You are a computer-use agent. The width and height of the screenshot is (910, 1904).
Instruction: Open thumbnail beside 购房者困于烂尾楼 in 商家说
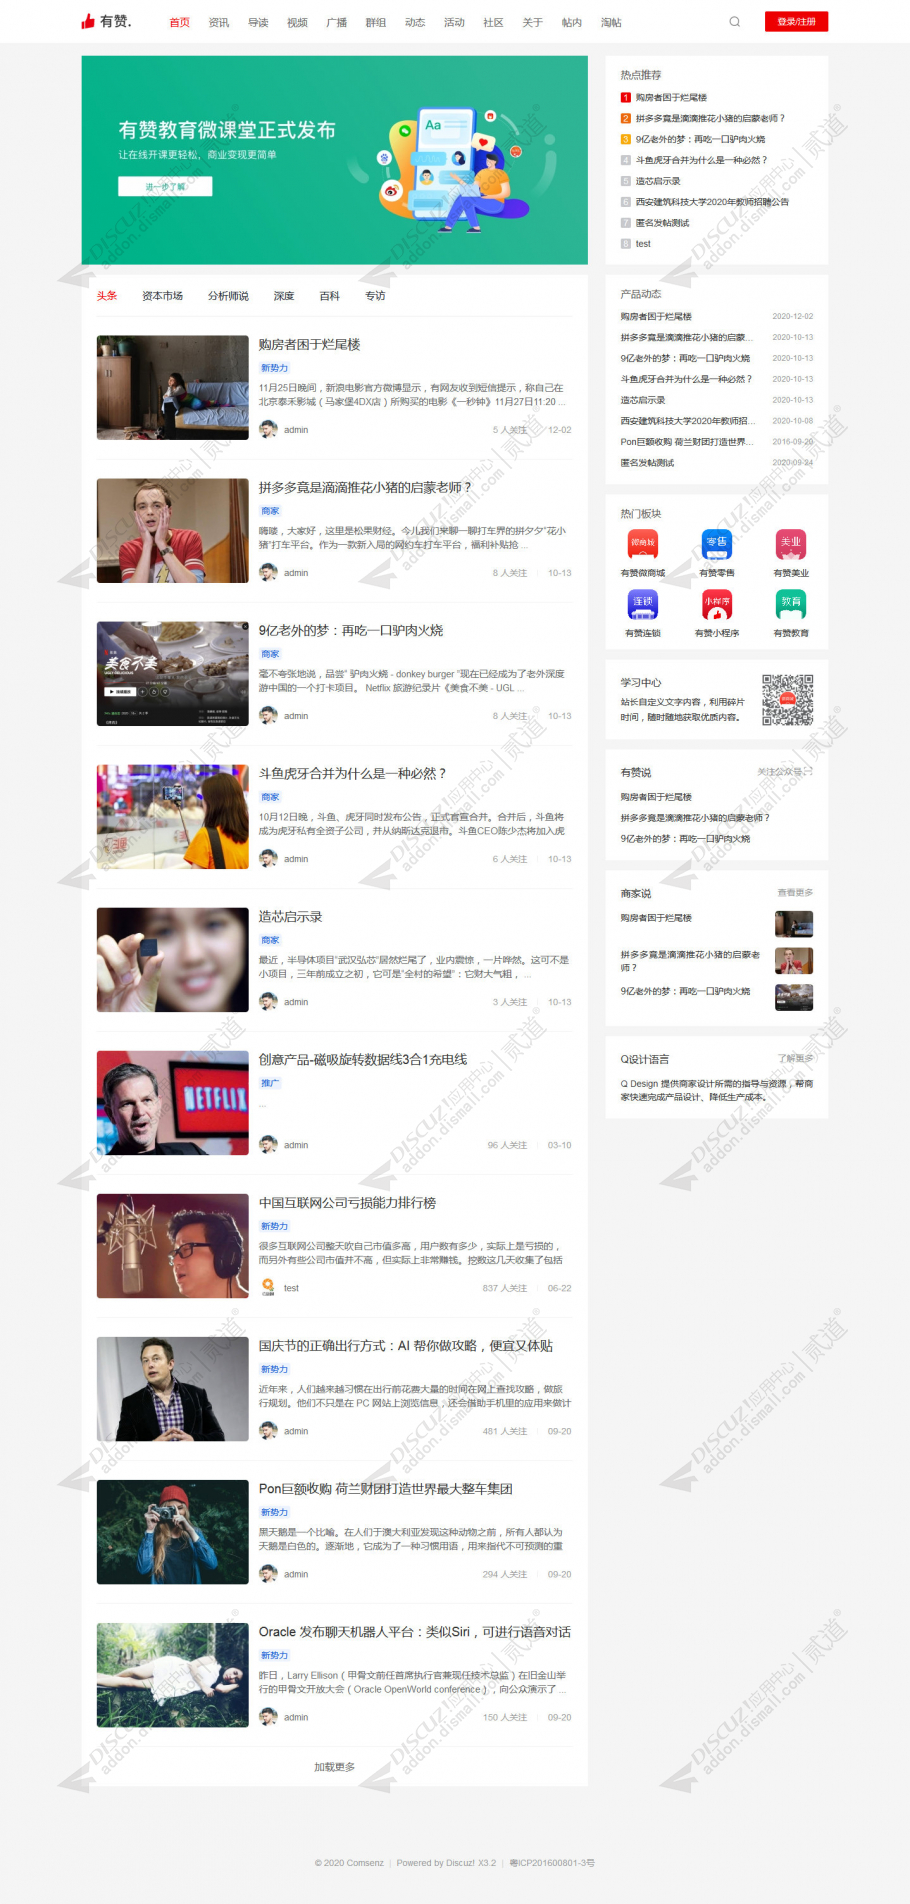(794, 924)
